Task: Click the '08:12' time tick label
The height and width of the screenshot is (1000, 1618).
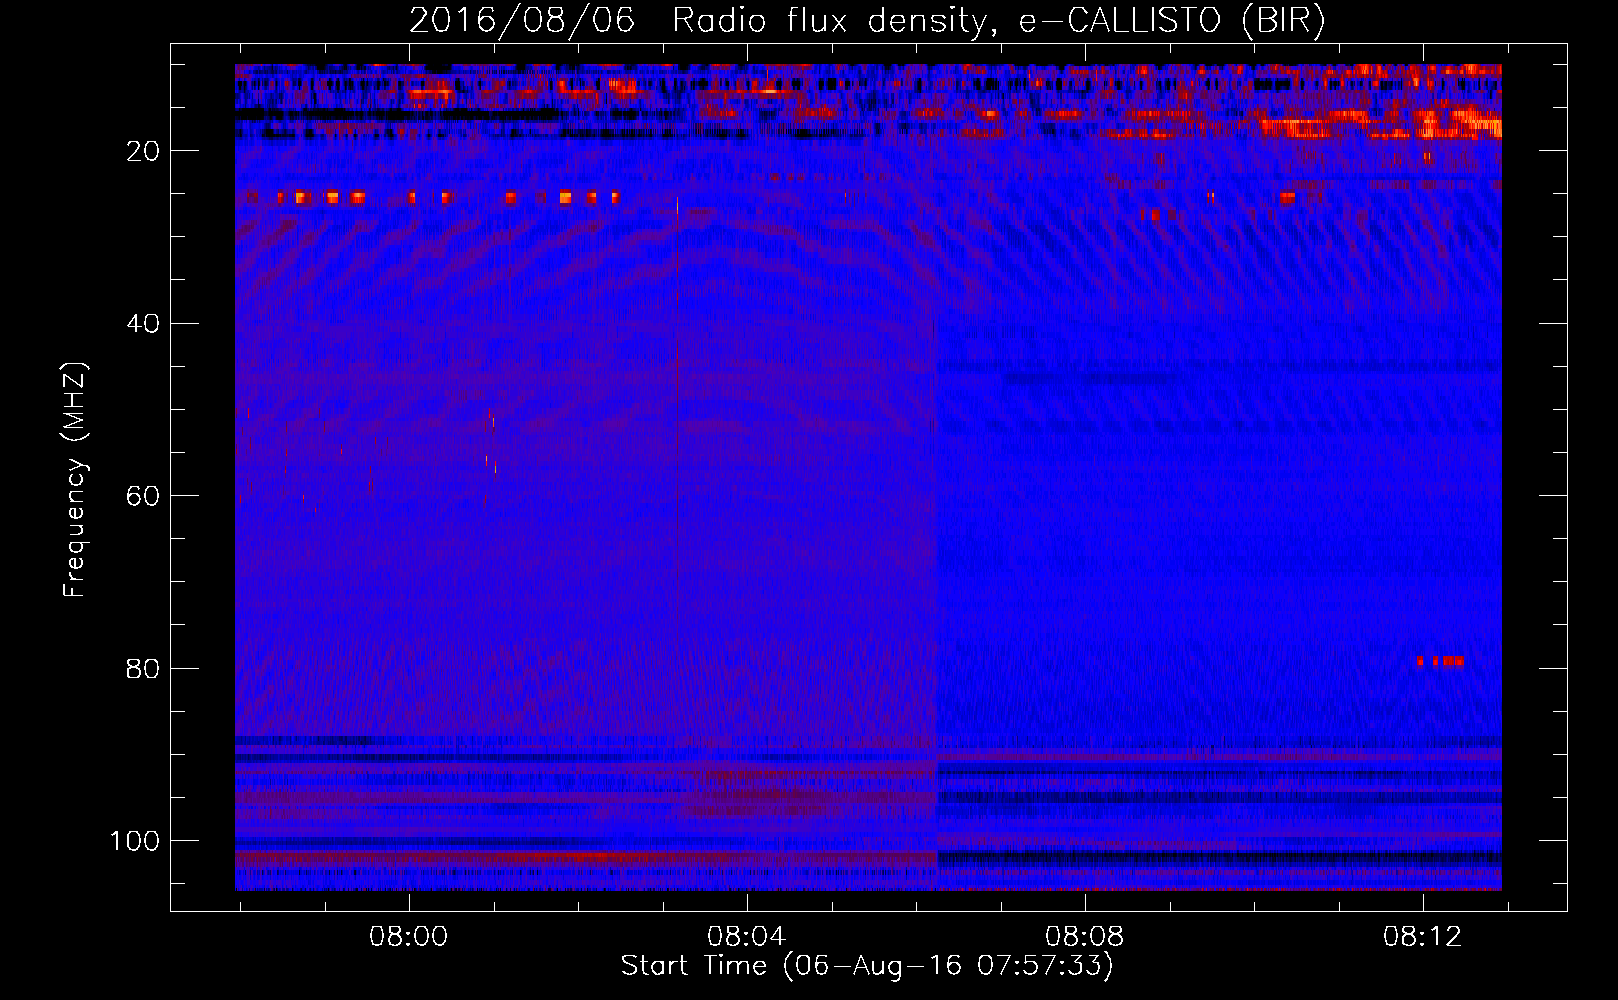Action: (1422, 937)
